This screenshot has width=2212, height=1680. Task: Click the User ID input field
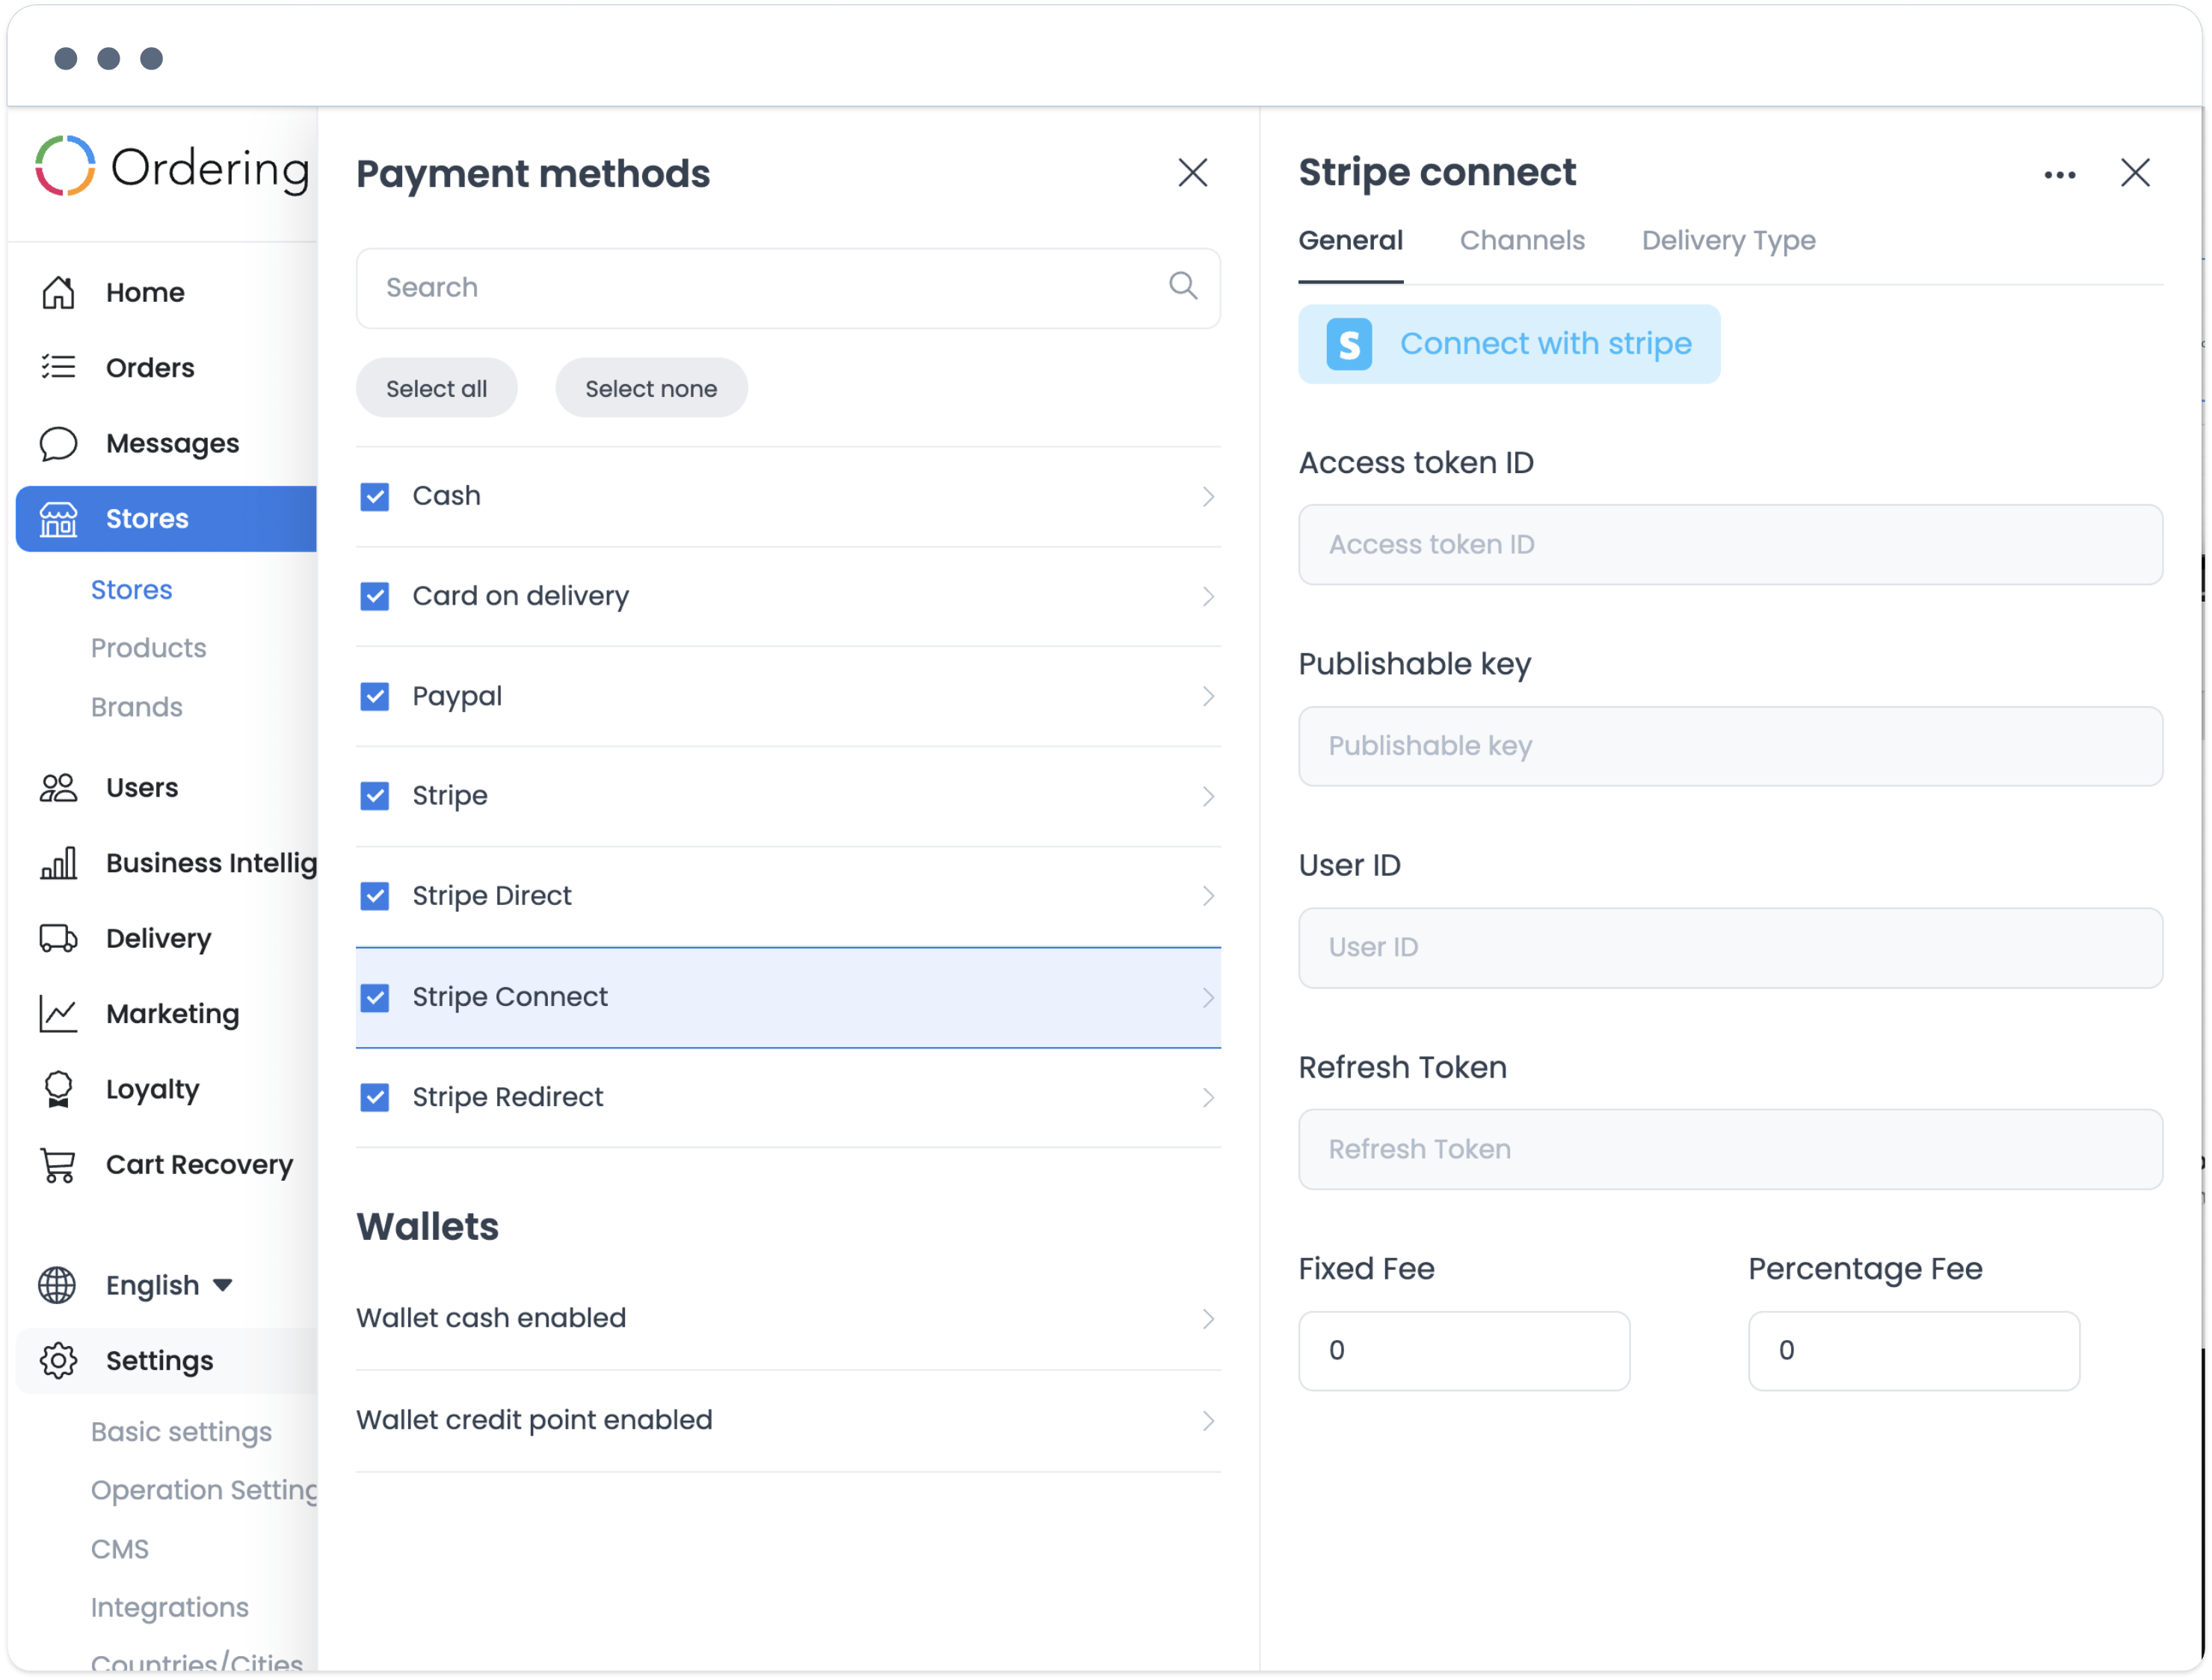tap(1730, 948)
